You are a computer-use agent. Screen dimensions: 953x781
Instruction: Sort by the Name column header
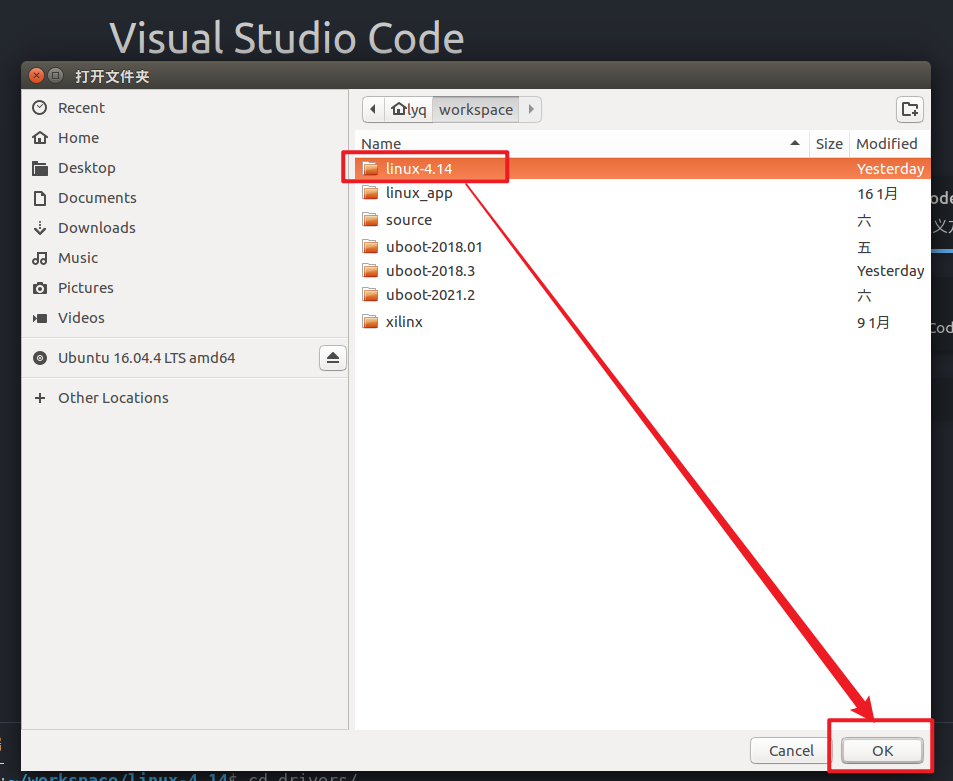coord(582,144)
